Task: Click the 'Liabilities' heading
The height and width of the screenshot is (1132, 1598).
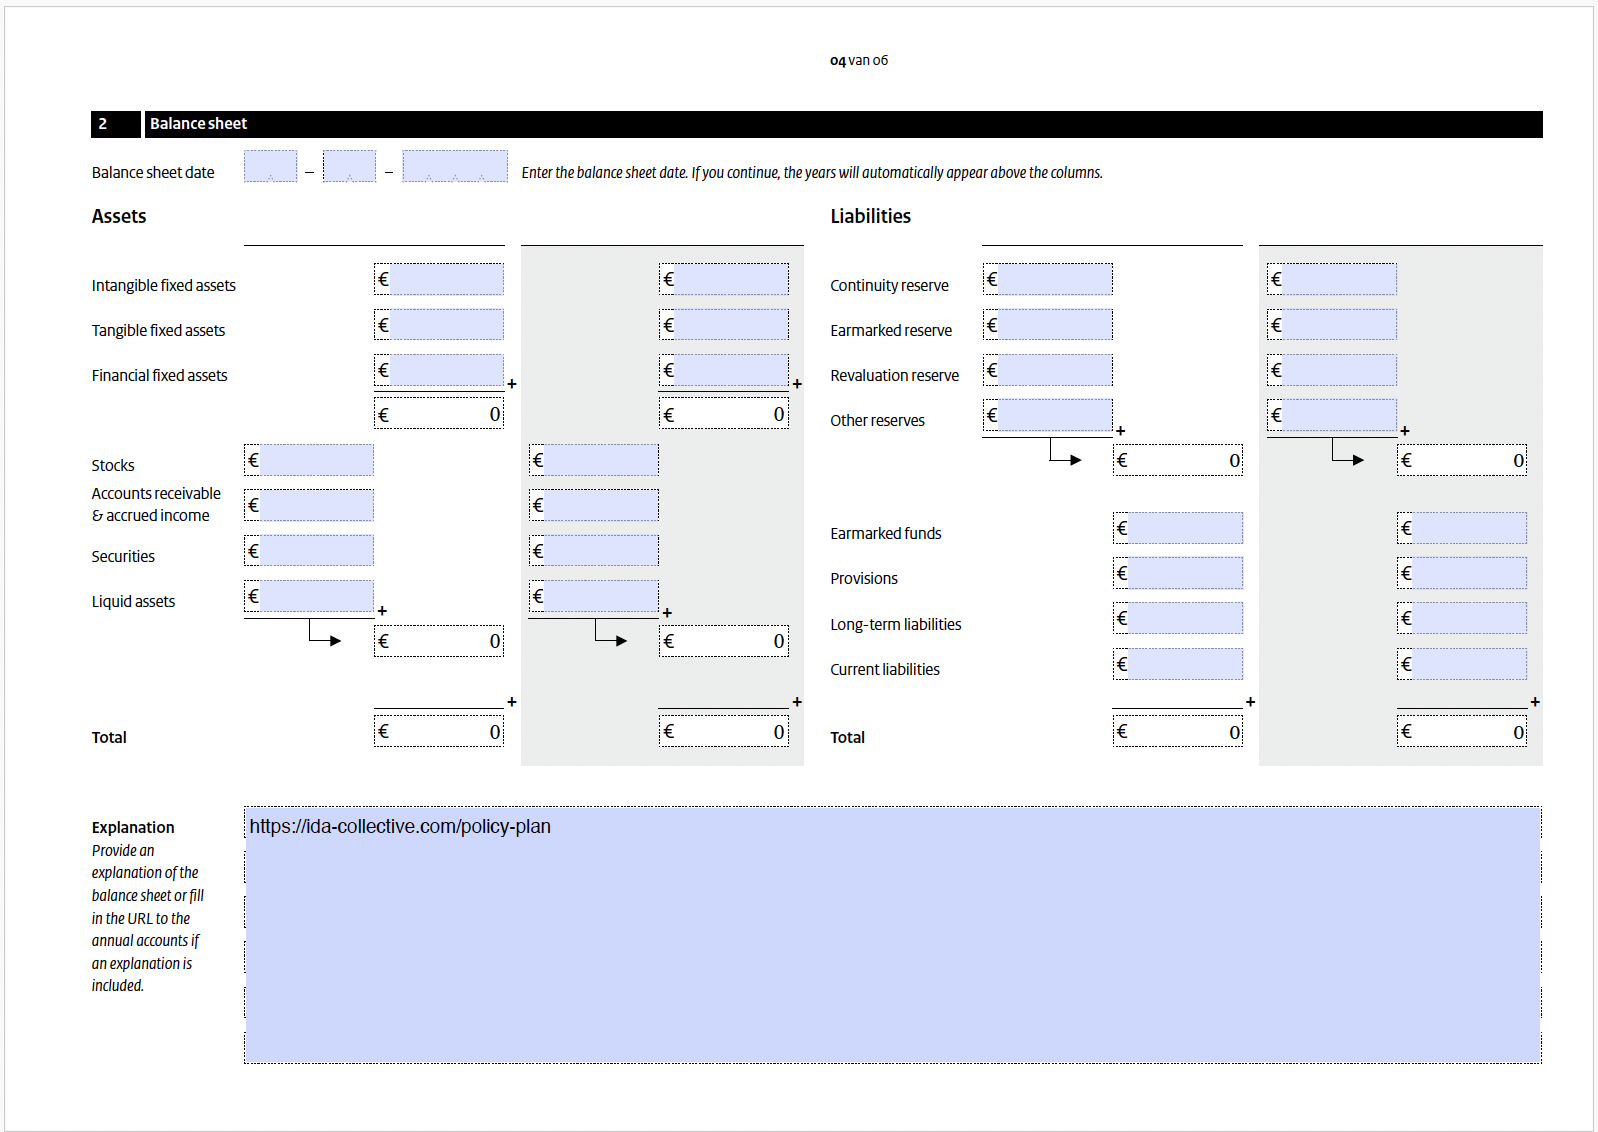Action: tap(870, 216)
